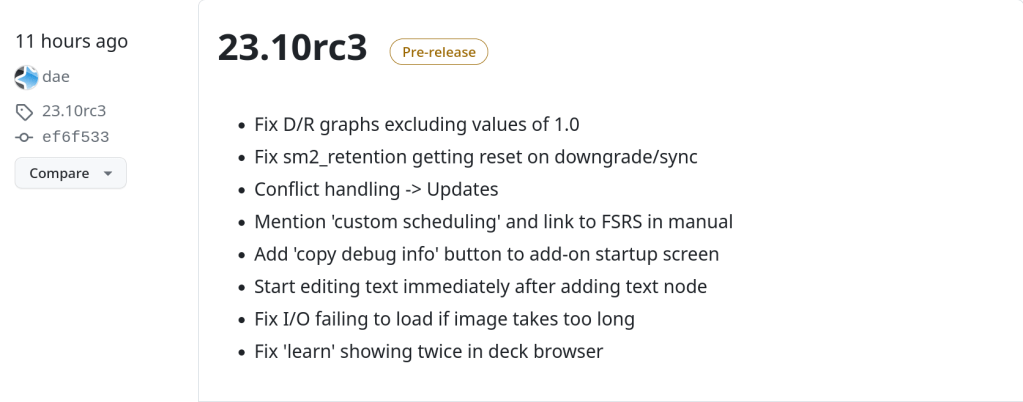Click the commit icon beside ef6f533
This screenshot has height=402, width=1023.
(x=25, y=137)
